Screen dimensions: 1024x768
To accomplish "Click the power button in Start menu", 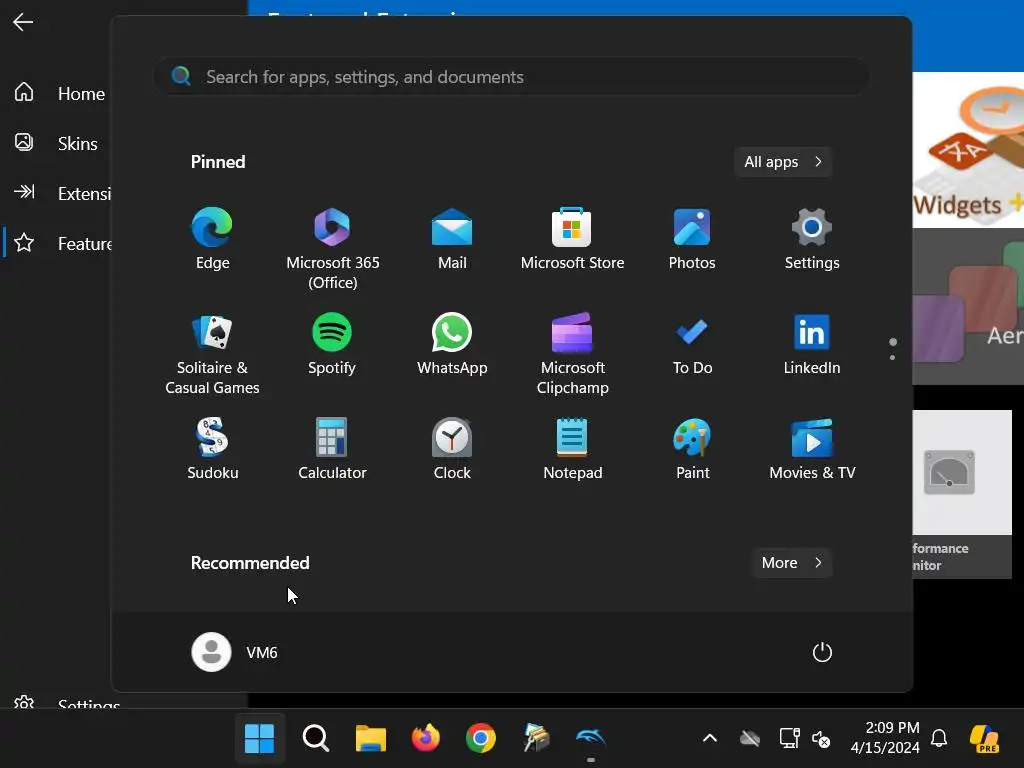I will (822, 652).
